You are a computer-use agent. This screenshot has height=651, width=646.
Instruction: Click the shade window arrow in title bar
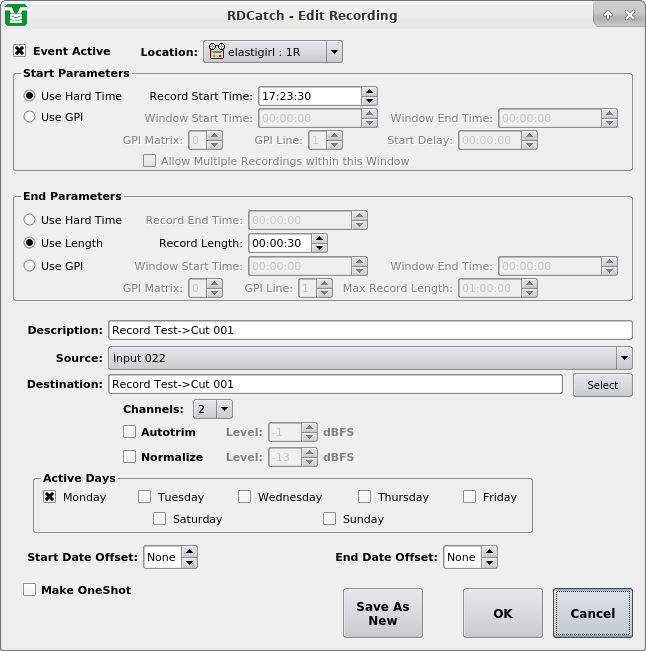(608, 15)
